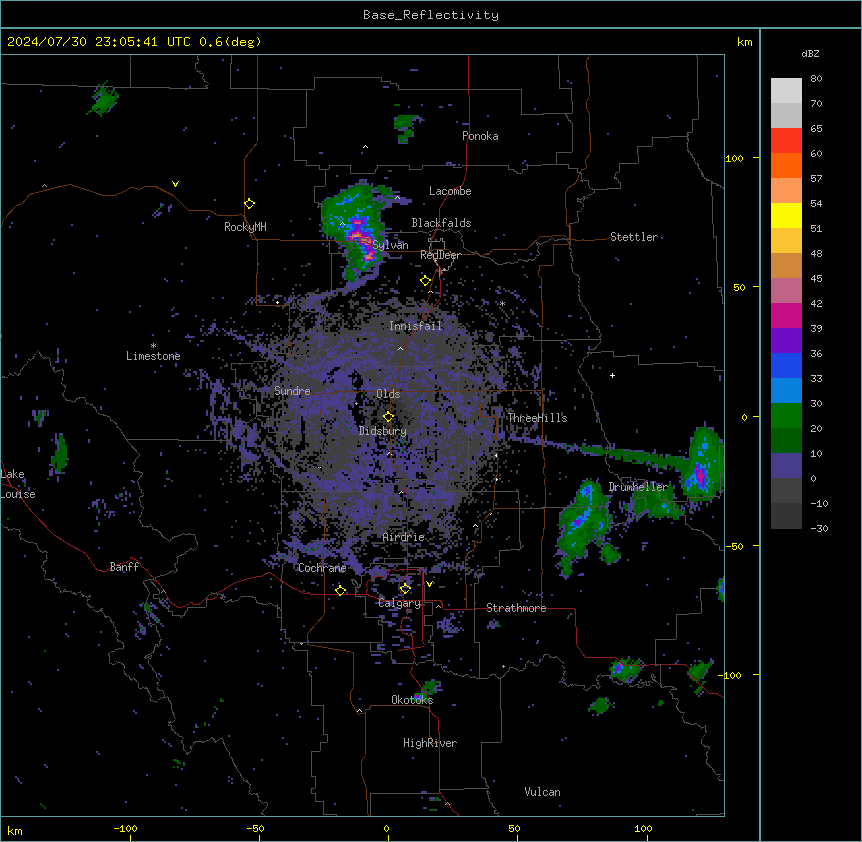This screenshot has height=842, width=862.
Task: Select the purple swatch below magenta in the legend
Action: (x=786, y=341)
